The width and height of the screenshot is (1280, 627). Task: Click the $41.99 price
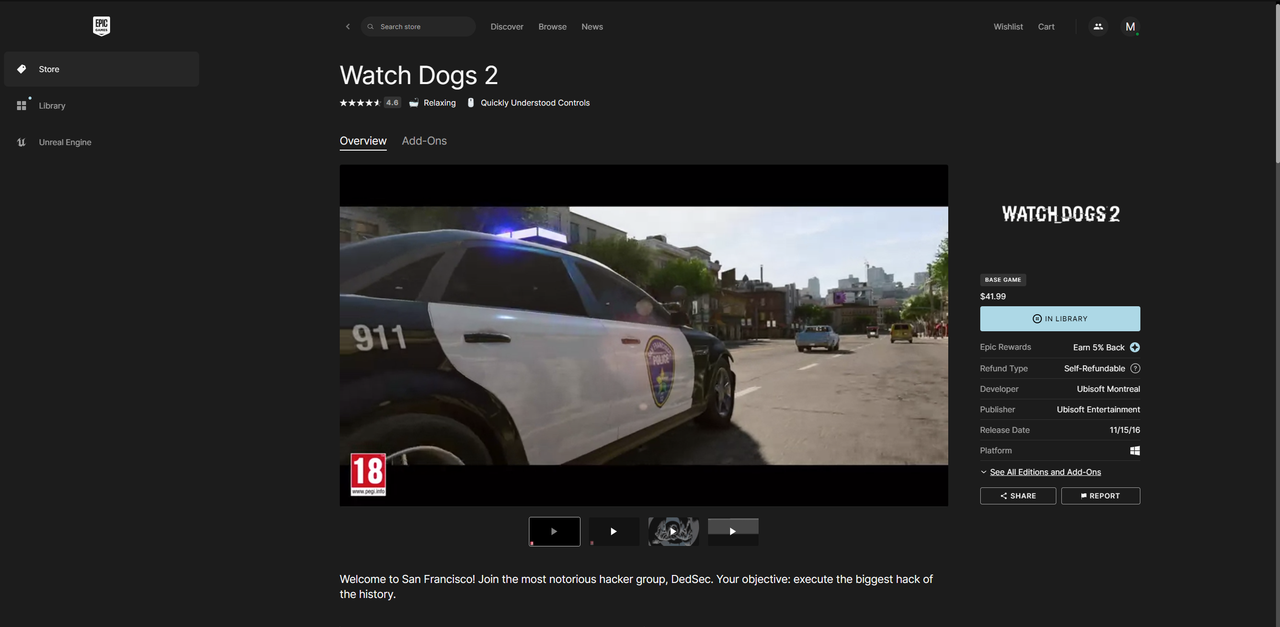pos(993,296)
